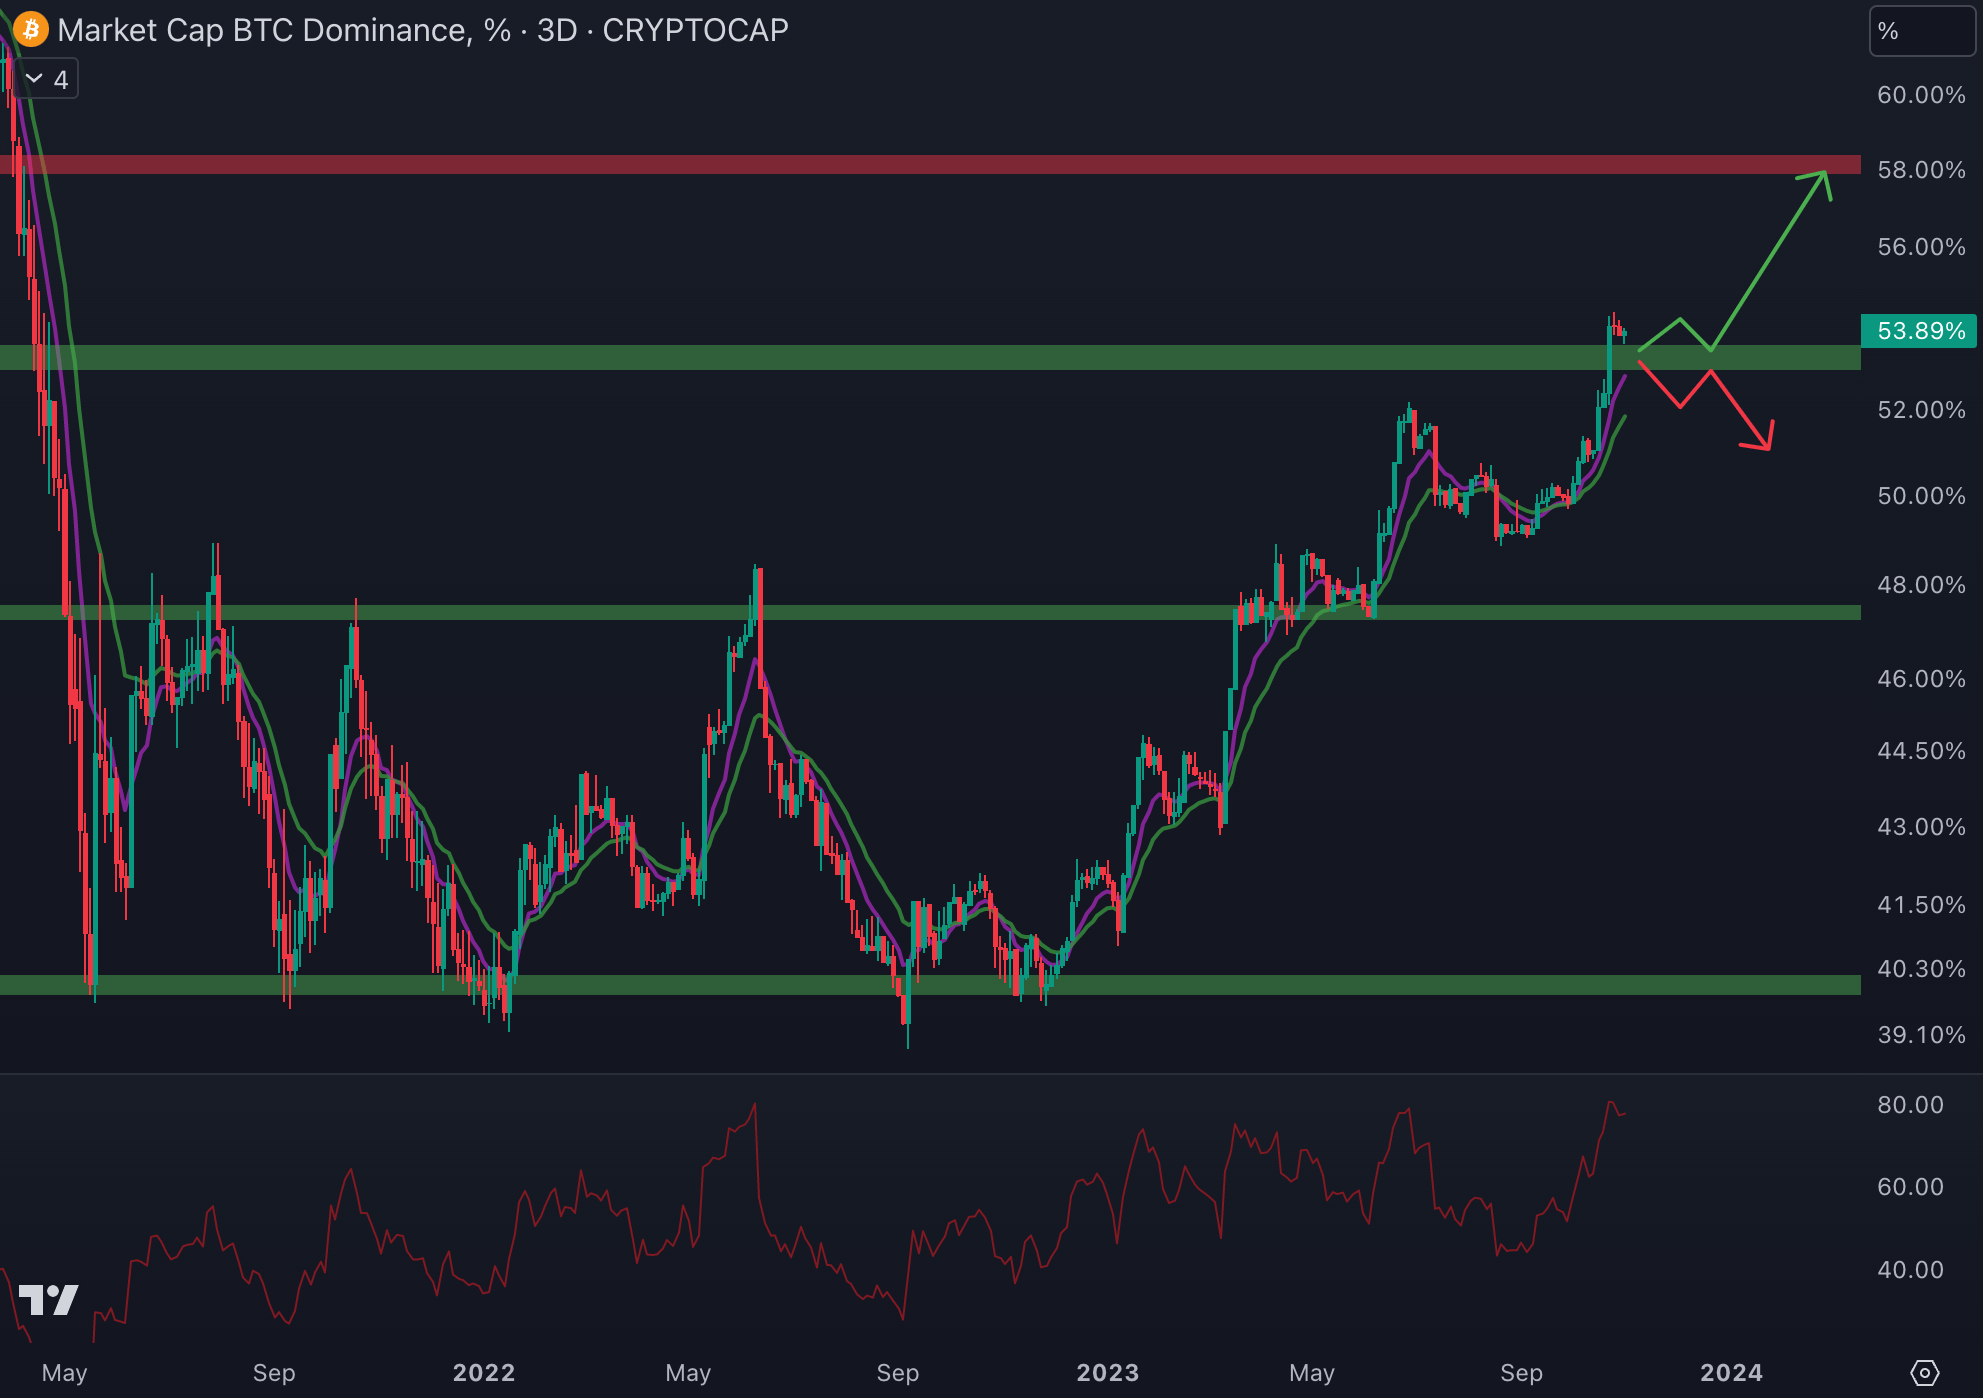Click the orange Bitcoin symbol icon

31,30
